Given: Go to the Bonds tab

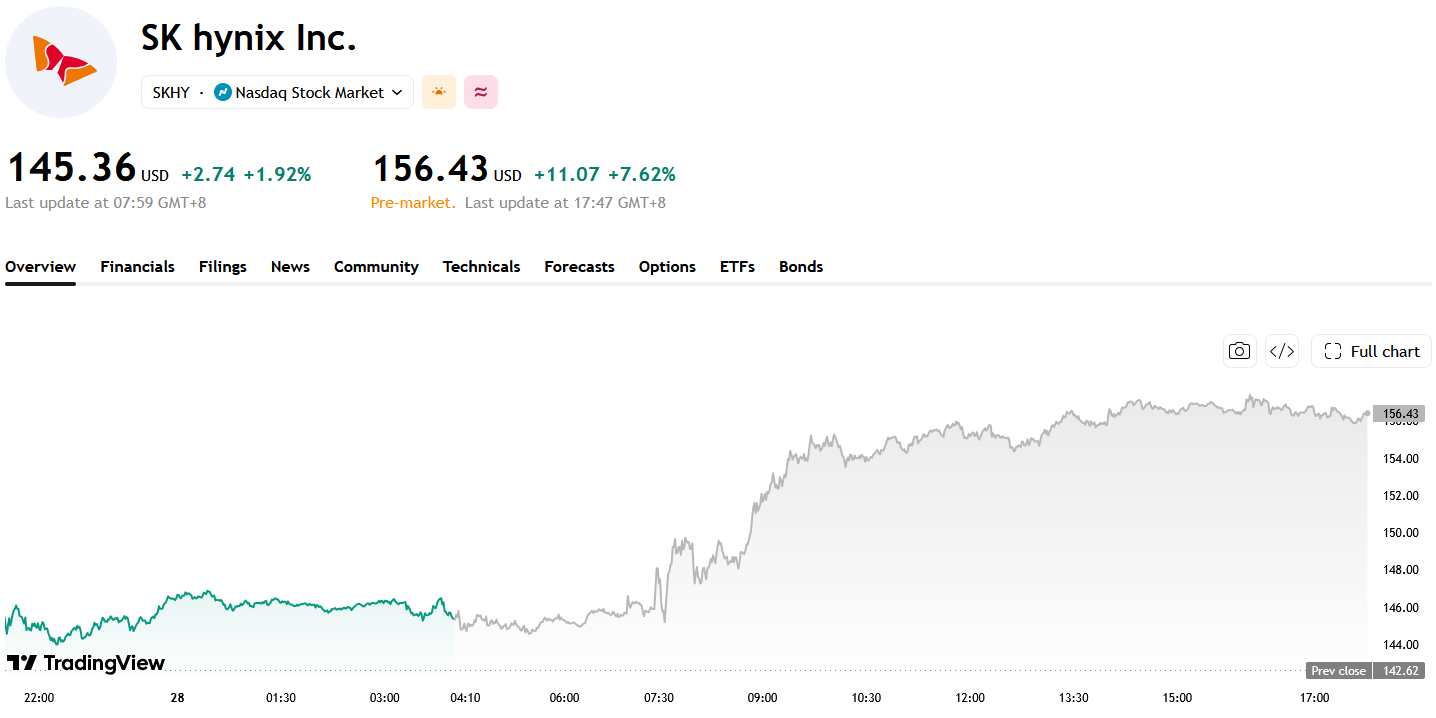Looking at the screenshot, I should point(801,267).
